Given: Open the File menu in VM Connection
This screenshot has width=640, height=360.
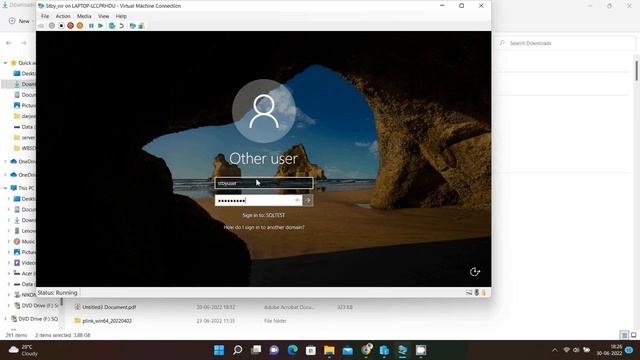Looking at the screenshot, I should 45,16.
